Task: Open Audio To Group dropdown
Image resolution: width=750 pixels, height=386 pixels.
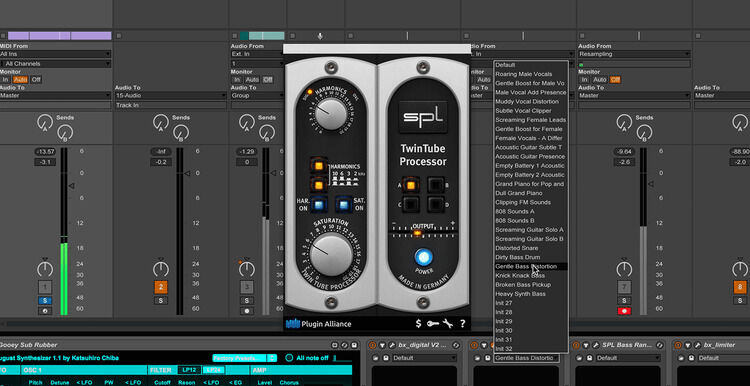Action: coord(257,96)
